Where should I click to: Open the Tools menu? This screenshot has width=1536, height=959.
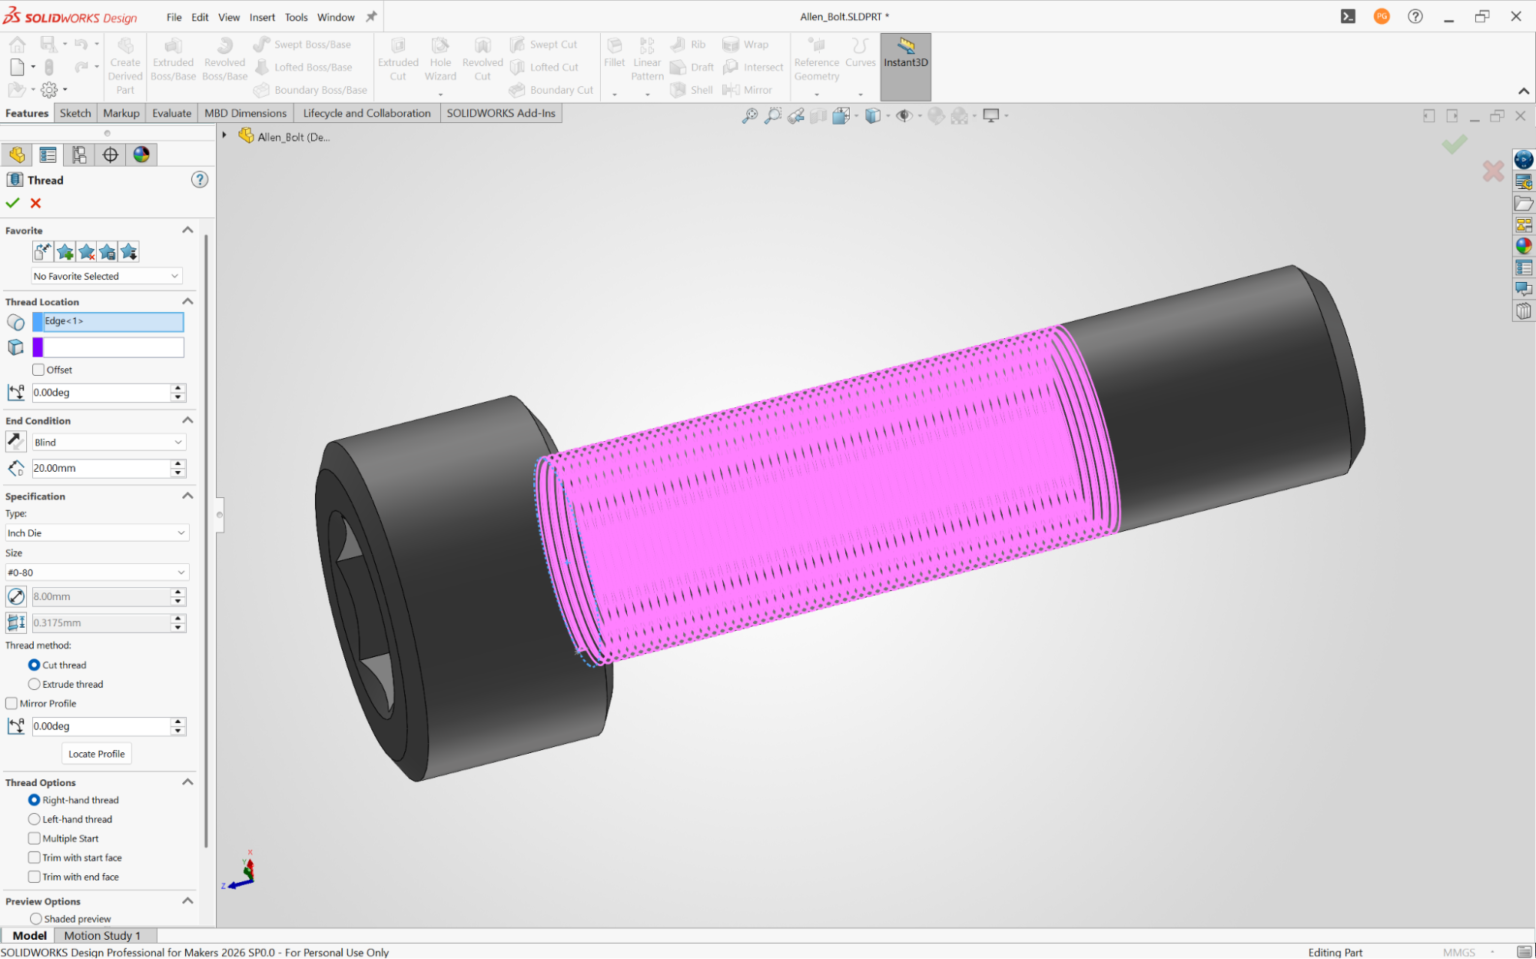click(296, 17)
